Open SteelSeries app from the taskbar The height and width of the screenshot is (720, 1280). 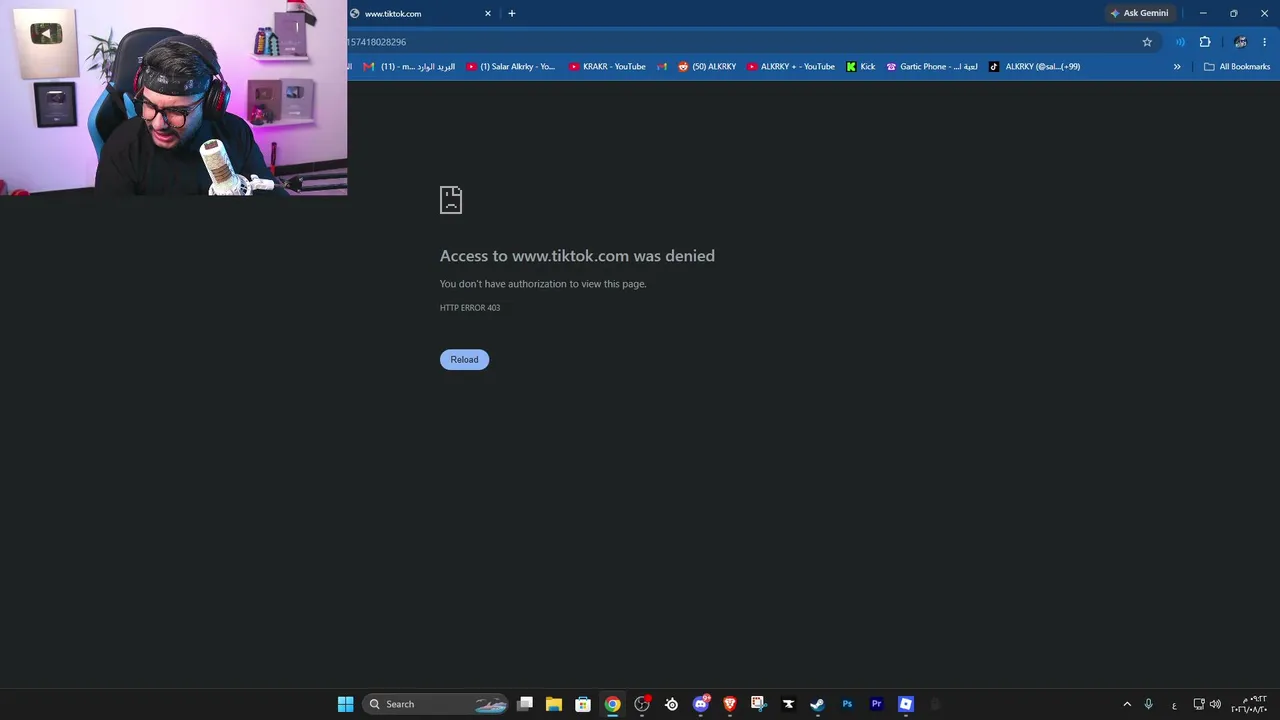point(671,704)
